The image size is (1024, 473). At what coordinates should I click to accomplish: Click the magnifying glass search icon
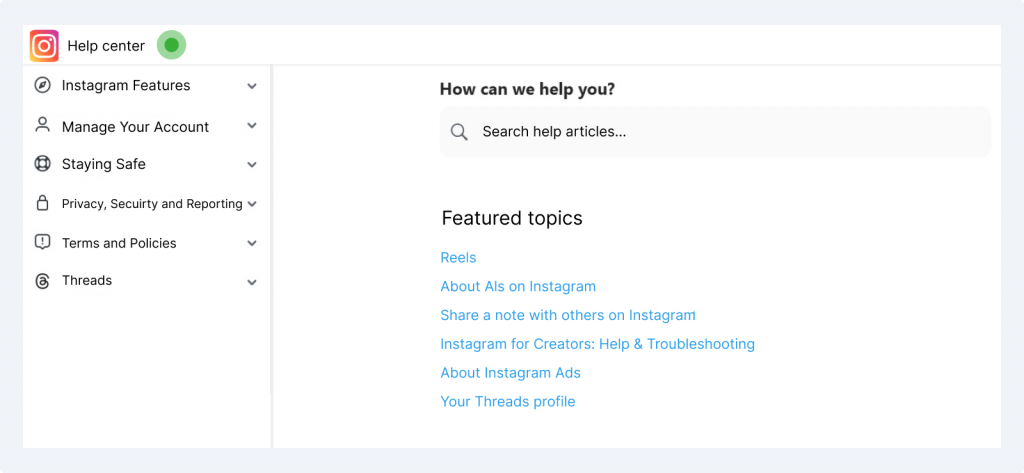pos(460,132)
